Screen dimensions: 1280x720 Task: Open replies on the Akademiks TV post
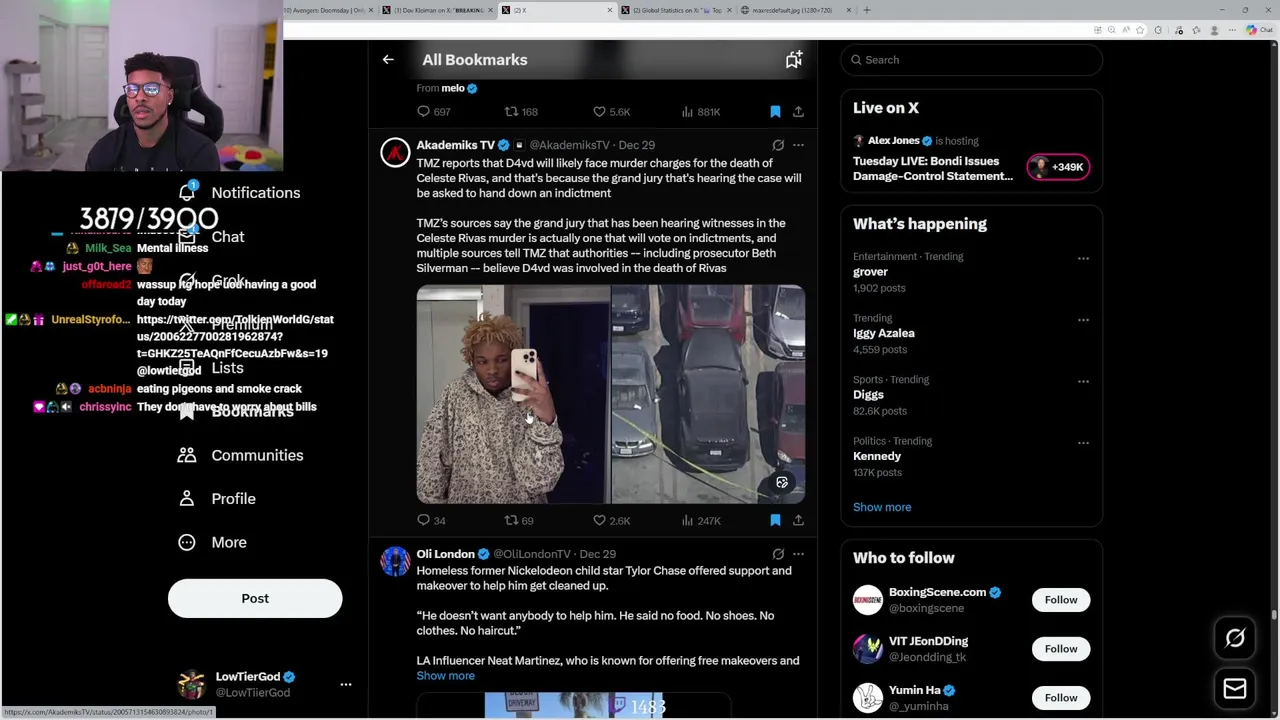coord(431,520)
